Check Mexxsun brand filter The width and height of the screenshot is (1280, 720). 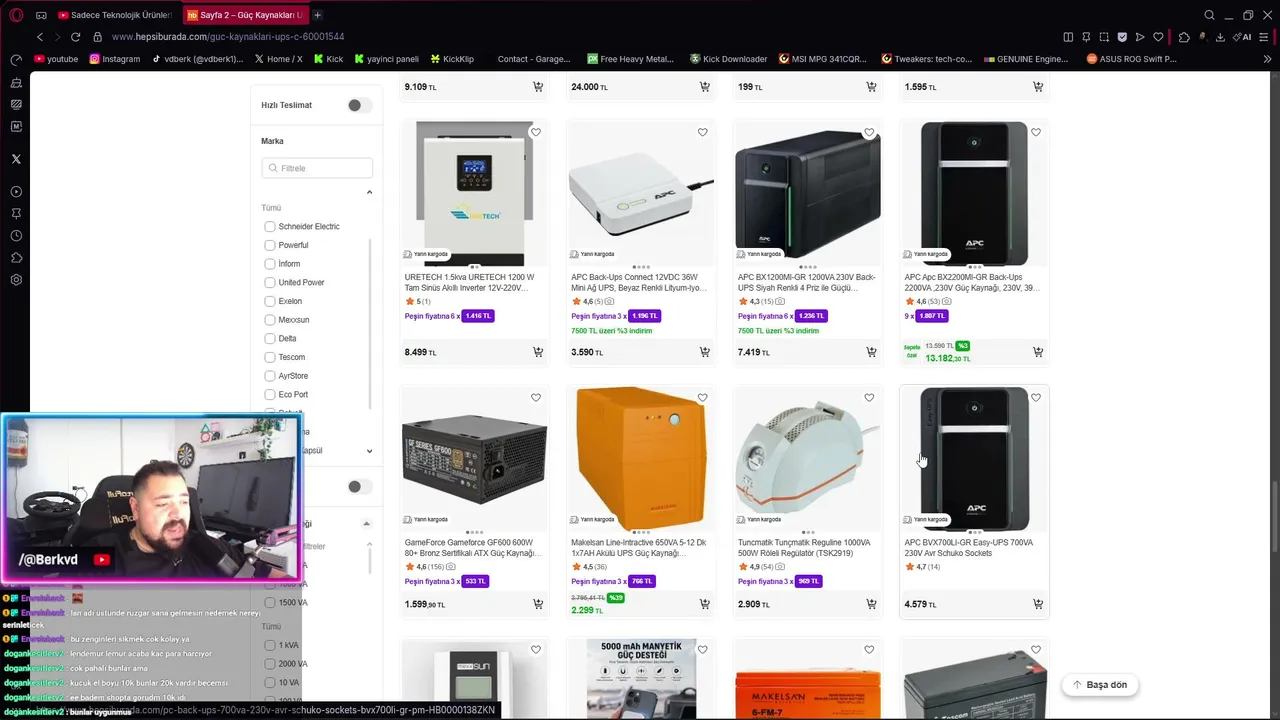pos(270,320)
